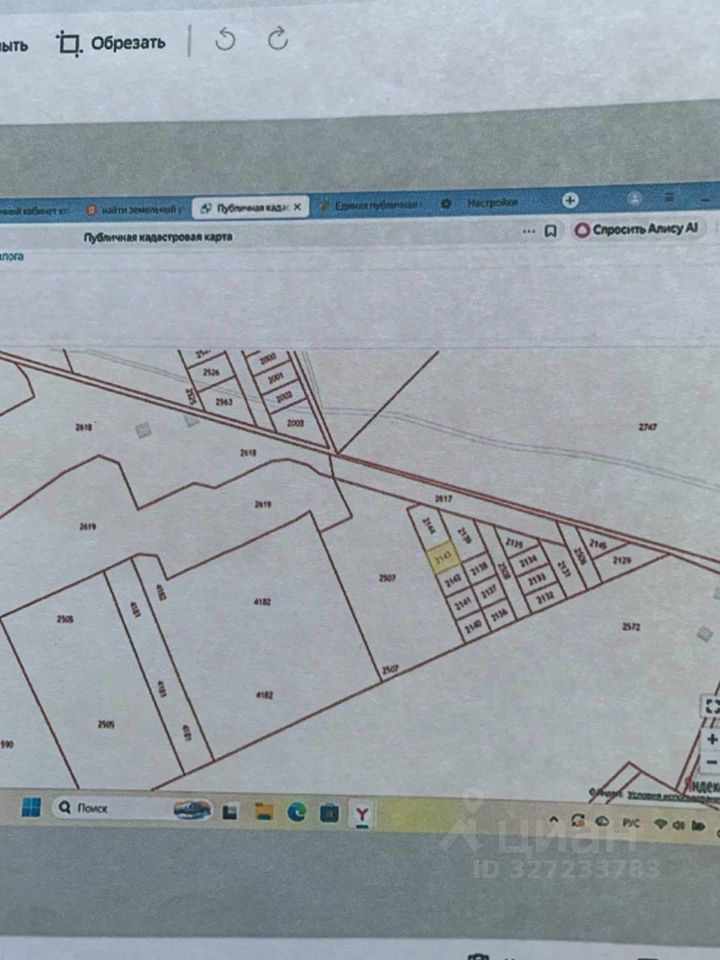Open the Единая публичная browser tab
The width and height of the screenshot is (720, 960).
pos(370,205)
